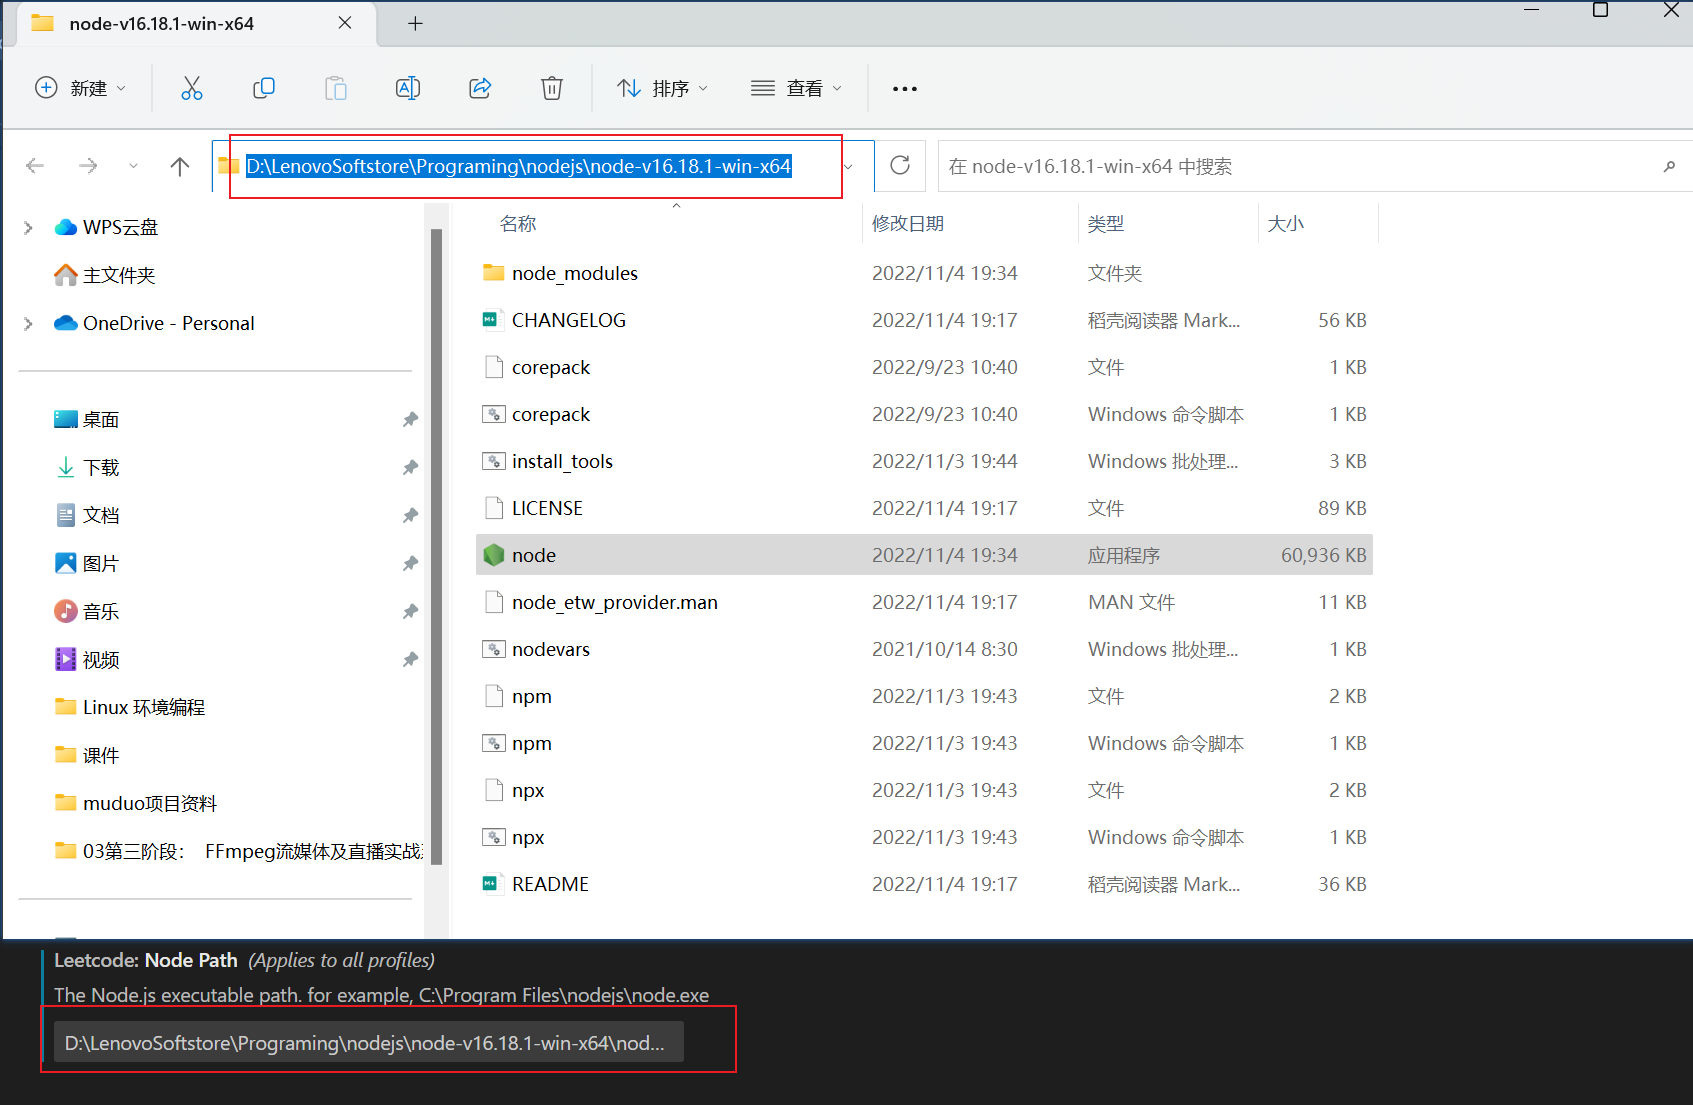Click the pin icon beside 音乐

click(410, 612)
